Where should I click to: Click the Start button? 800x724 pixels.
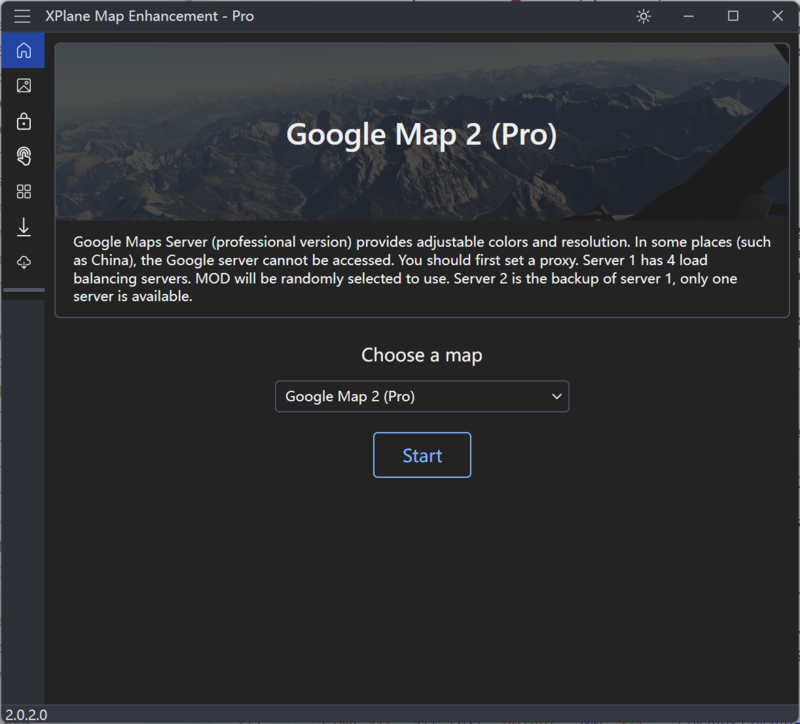tap(422, 455)
